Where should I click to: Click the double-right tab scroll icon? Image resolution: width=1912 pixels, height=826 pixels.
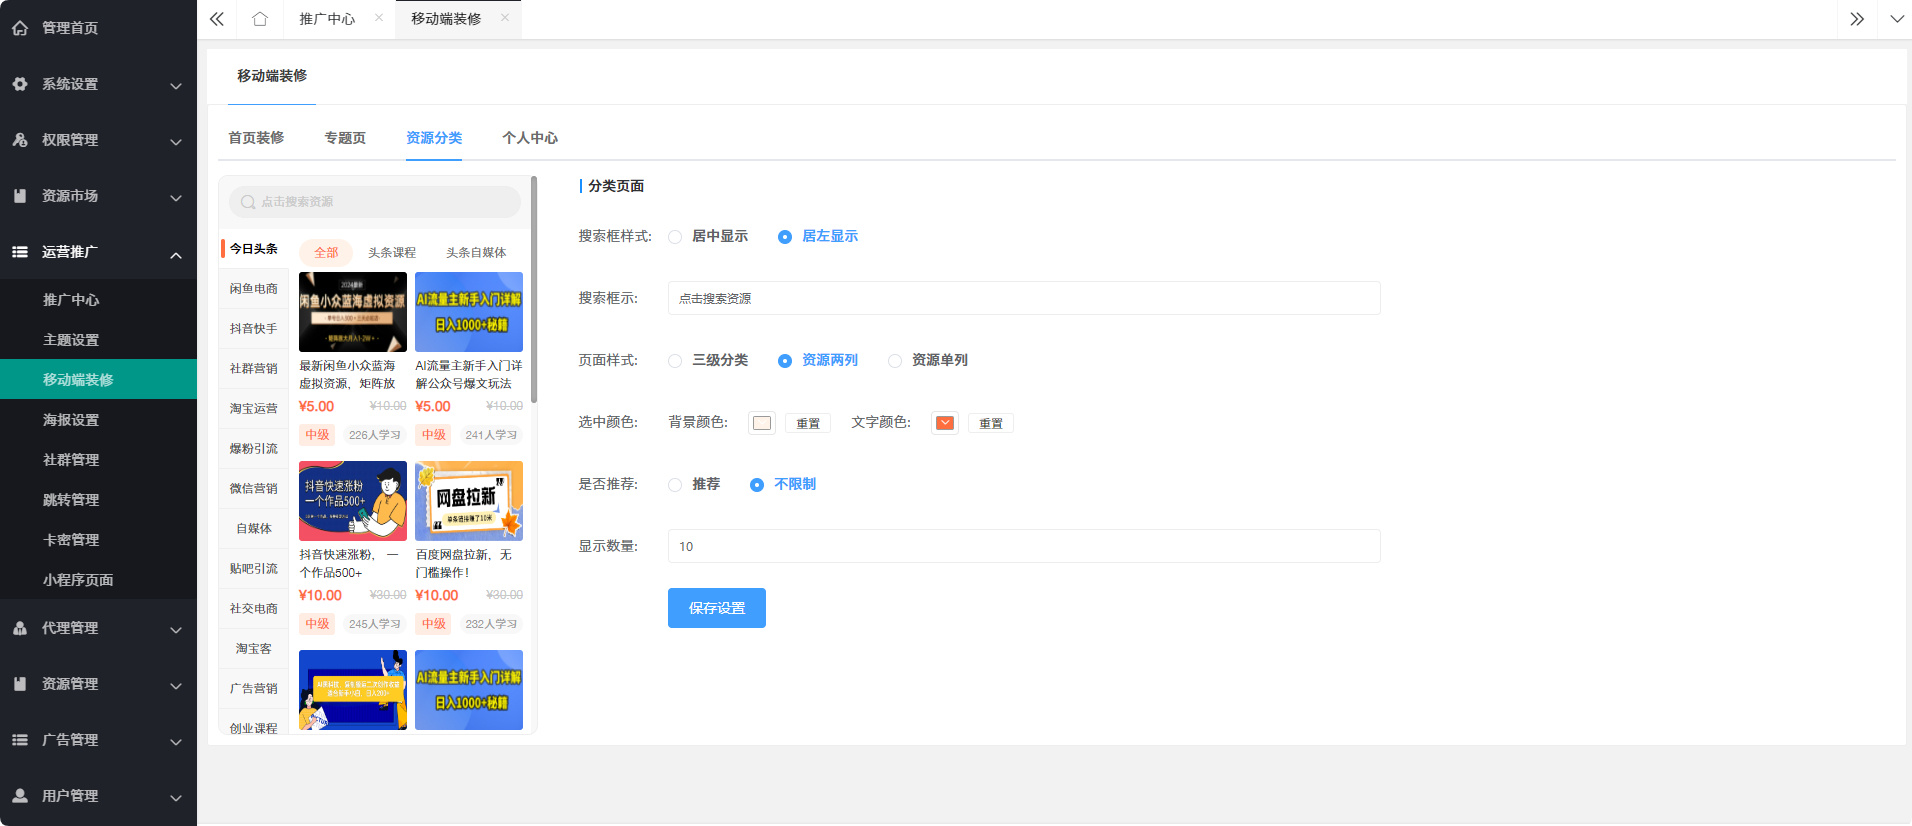pos(1857,19)
